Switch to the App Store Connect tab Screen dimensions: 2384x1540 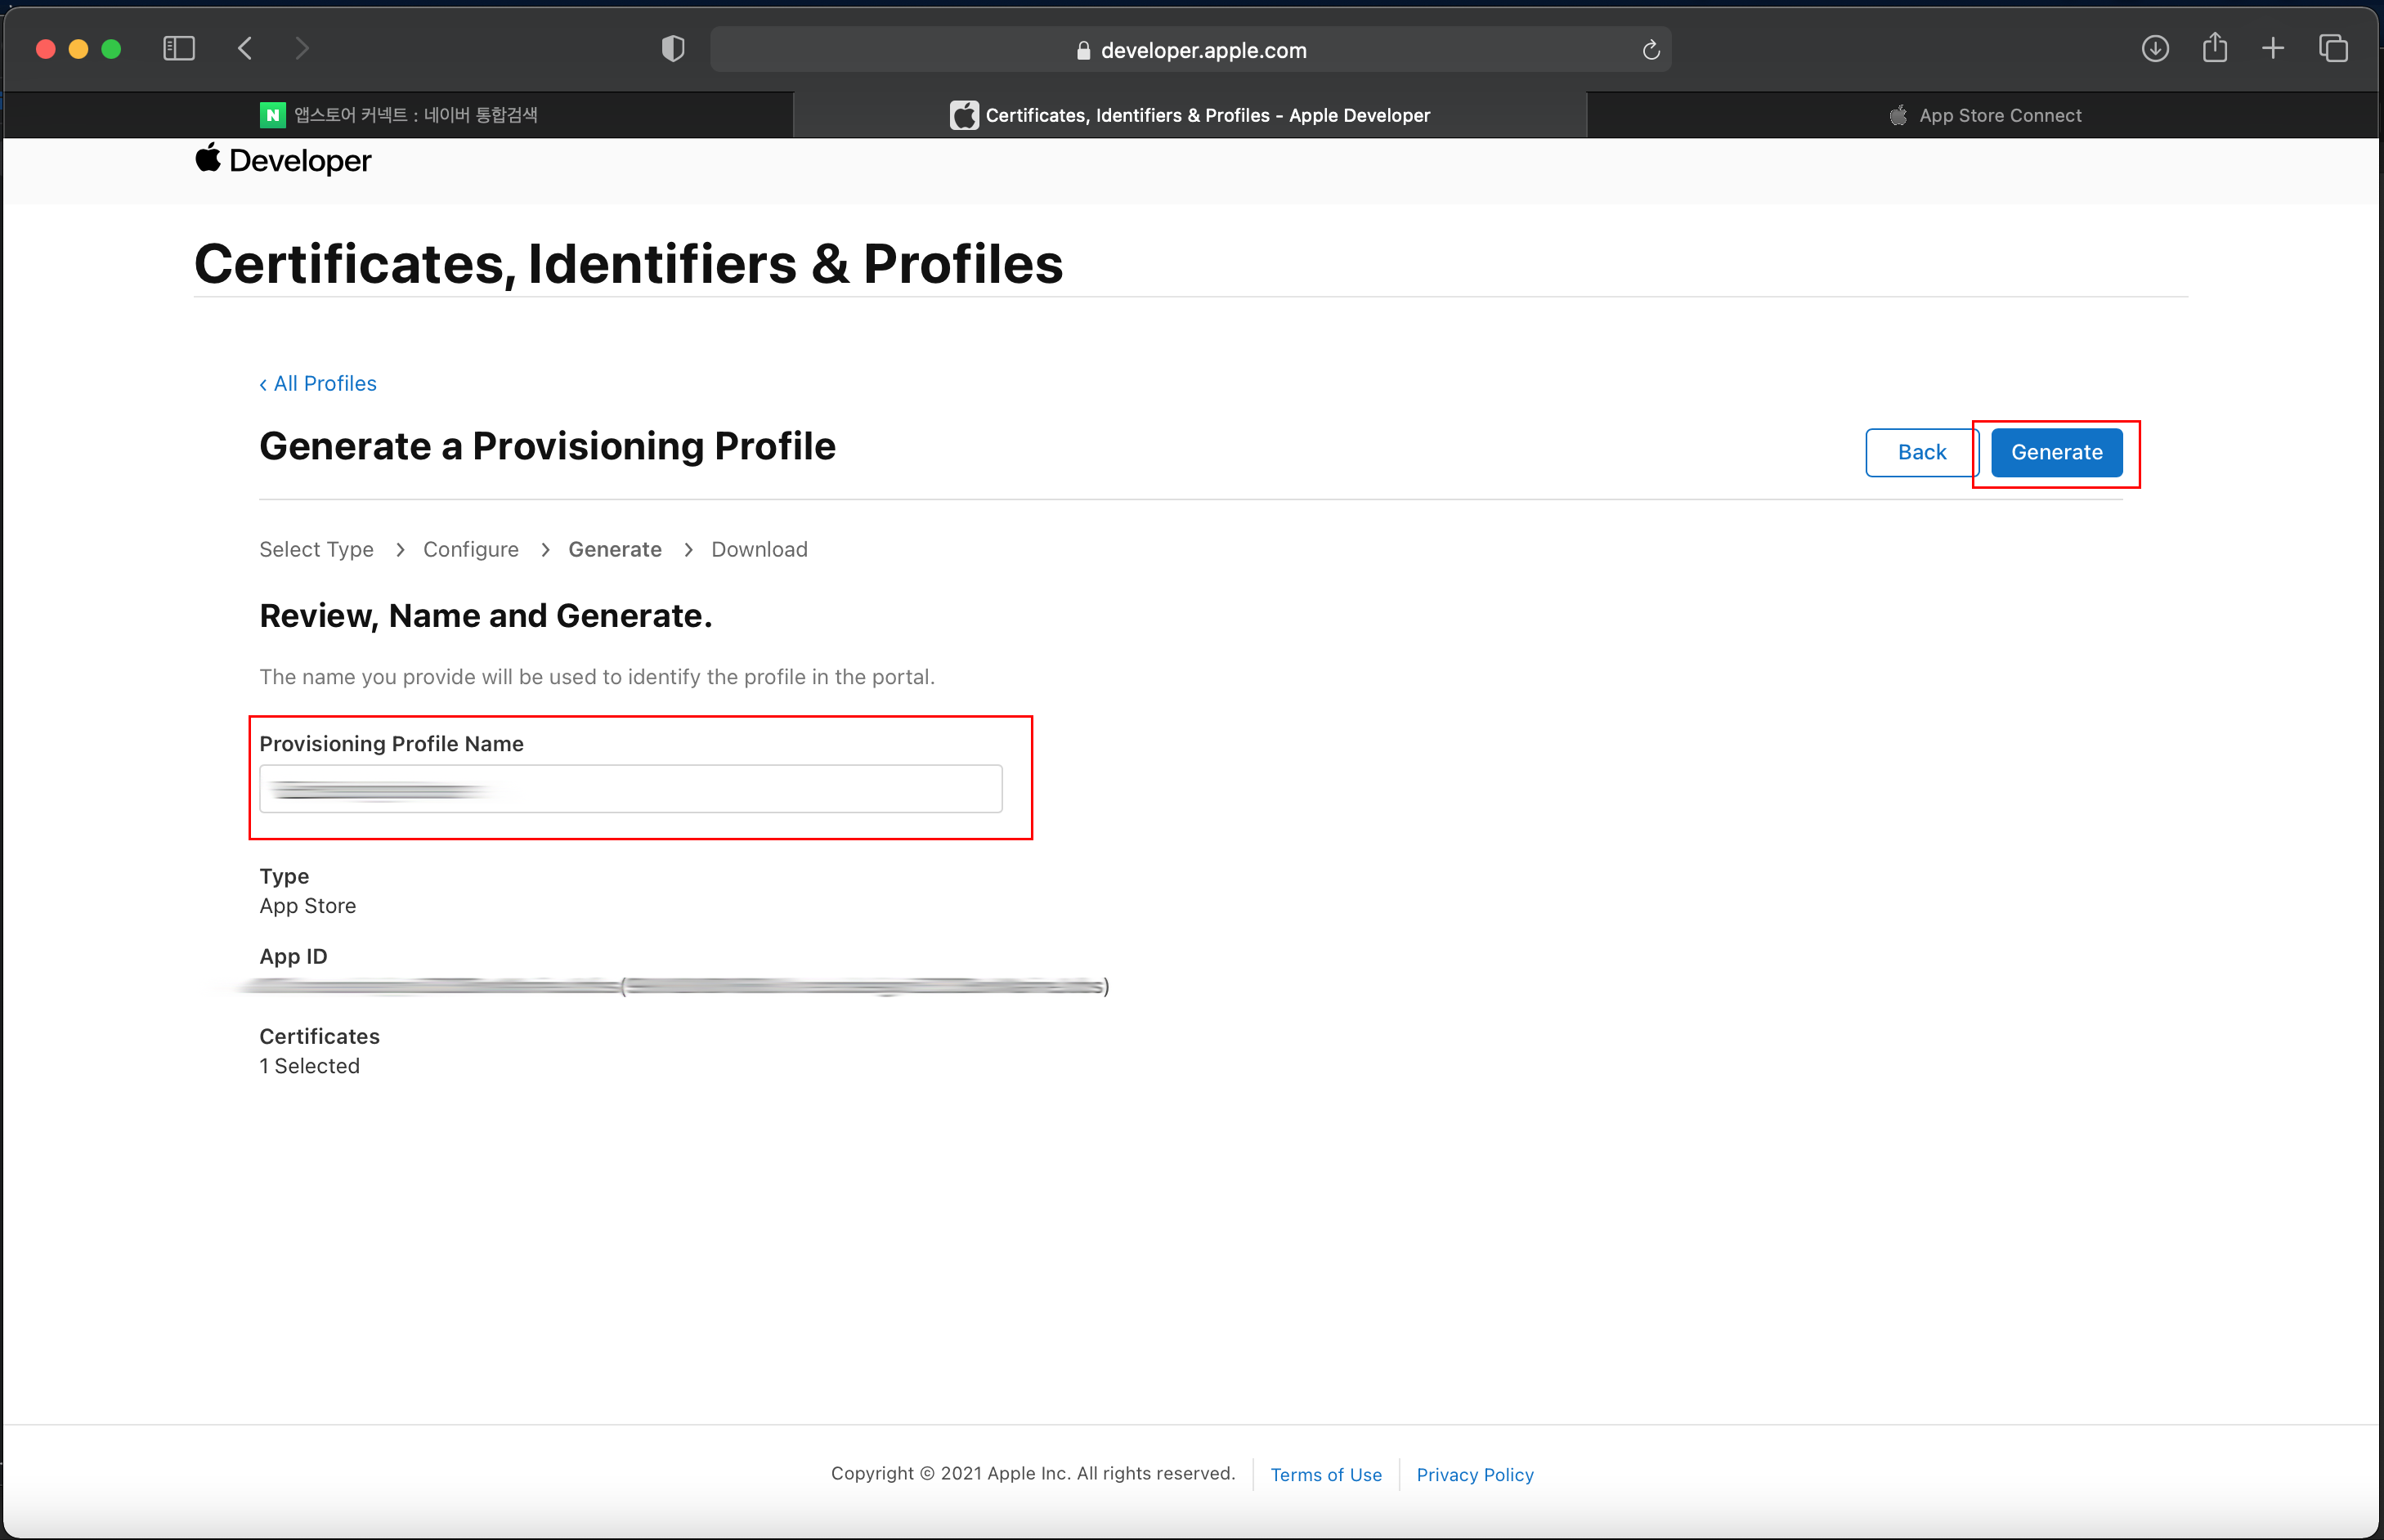point(1985,115)
